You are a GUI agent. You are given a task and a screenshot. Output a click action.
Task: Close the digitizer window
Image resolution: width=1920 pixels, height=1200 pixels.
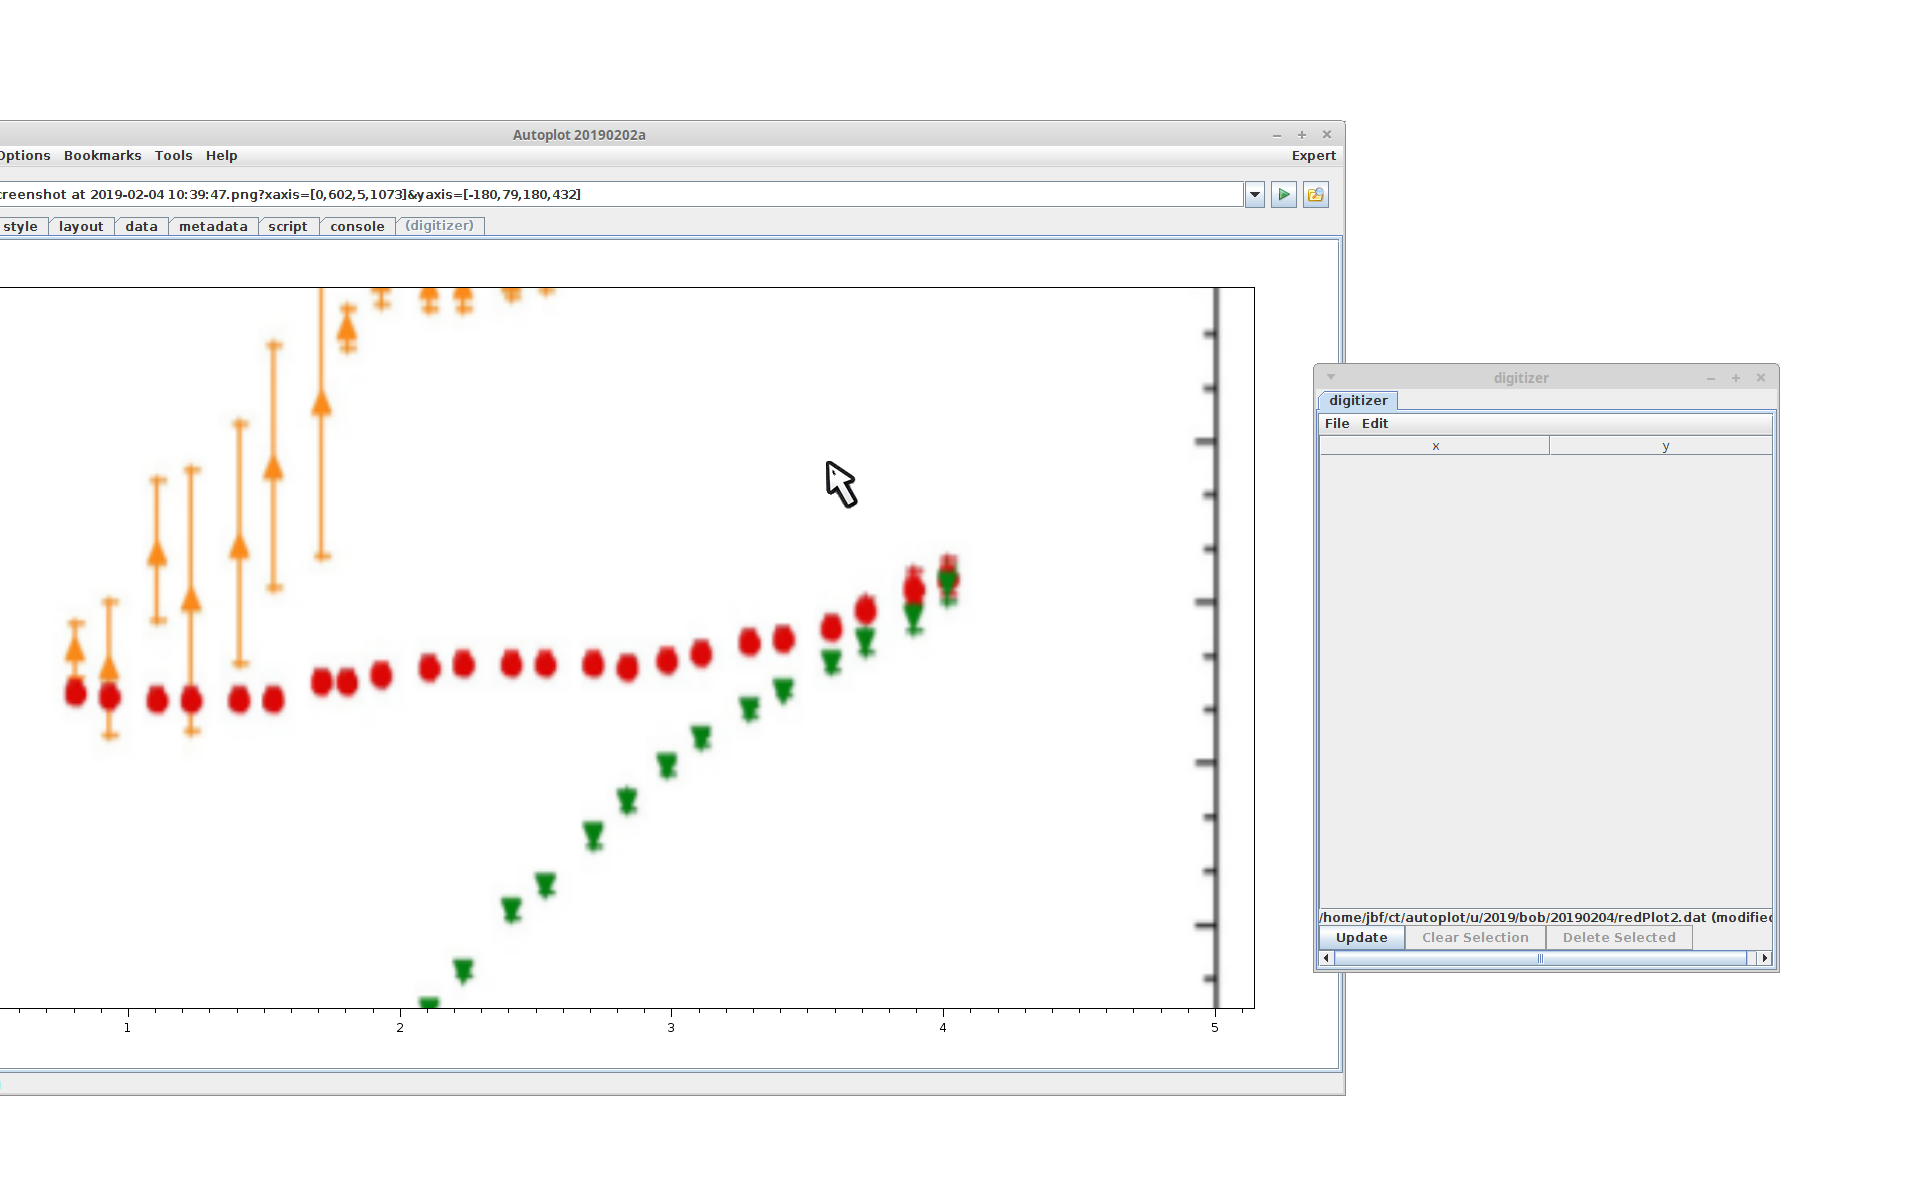[x=1761, y=378]
